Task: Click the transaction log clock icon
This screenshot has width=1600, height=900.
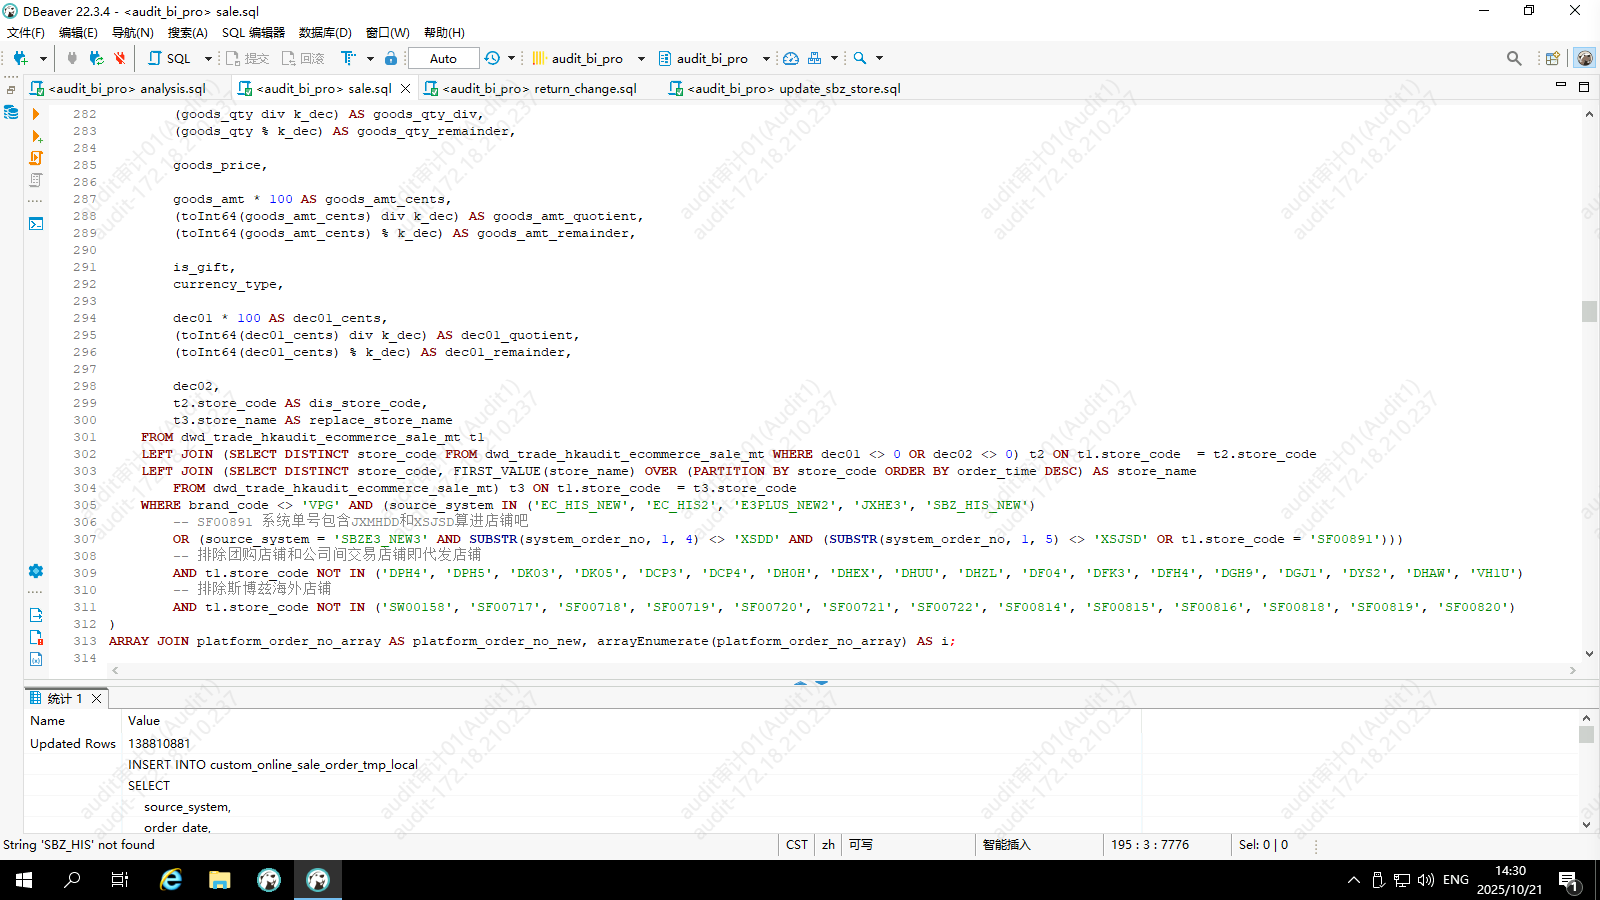Action: click(492, 59)
